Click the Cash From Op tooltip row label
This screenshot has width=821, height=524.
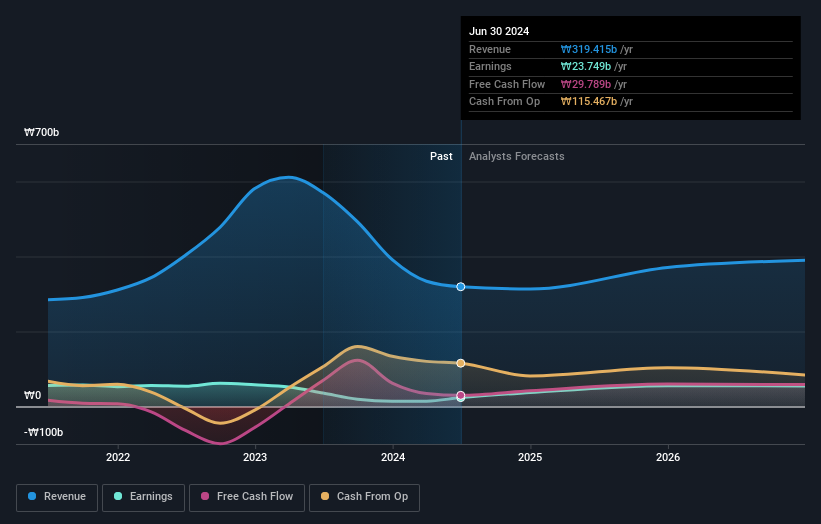coord(504,102)
